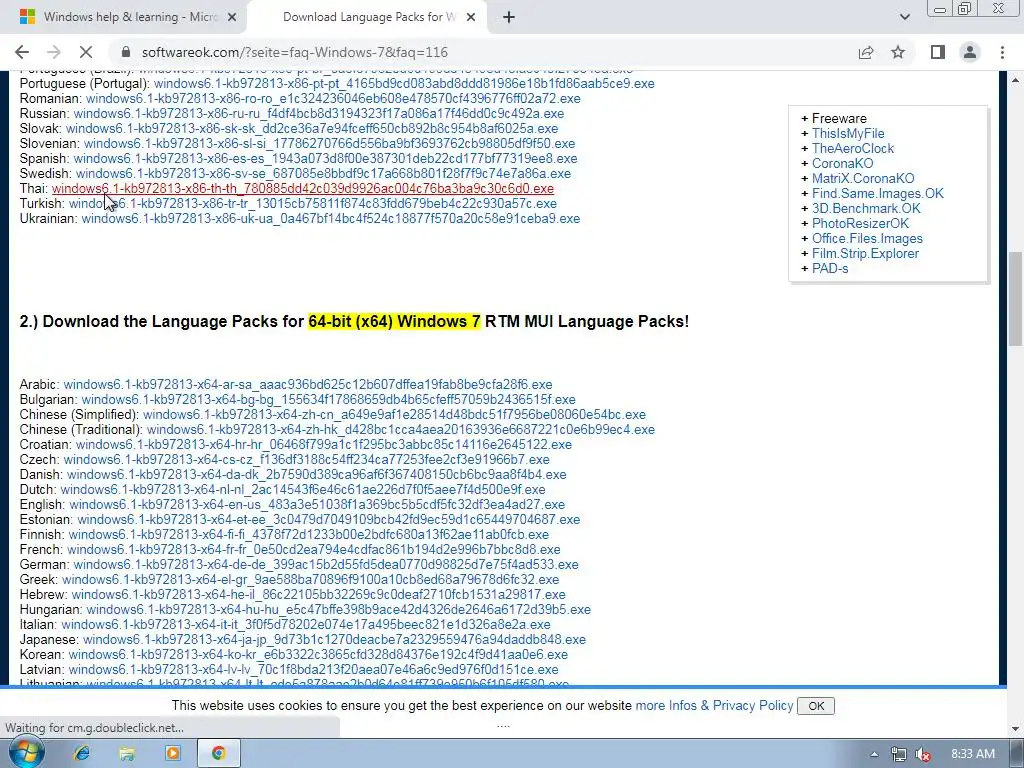
Task: Open the side panel icon
Action: click(x=938, y=52)
